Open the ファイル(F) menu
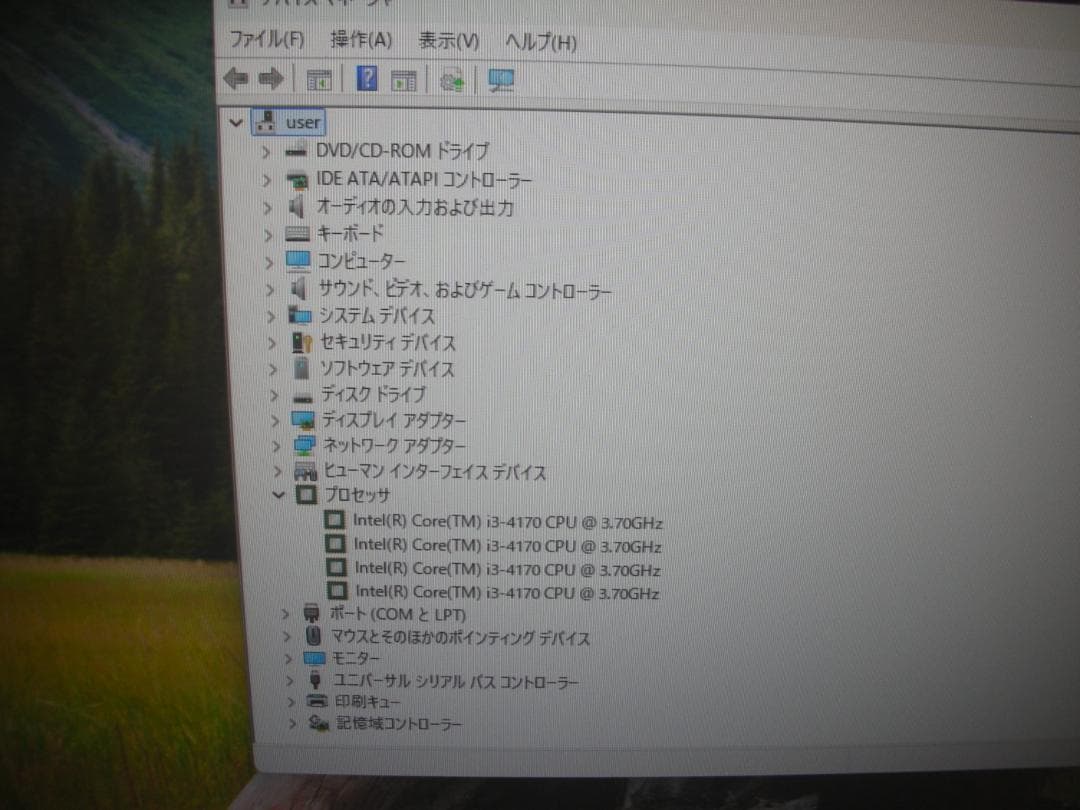Image resolution: width=1080 pixels, height=810 pixels. pos(266,42)
